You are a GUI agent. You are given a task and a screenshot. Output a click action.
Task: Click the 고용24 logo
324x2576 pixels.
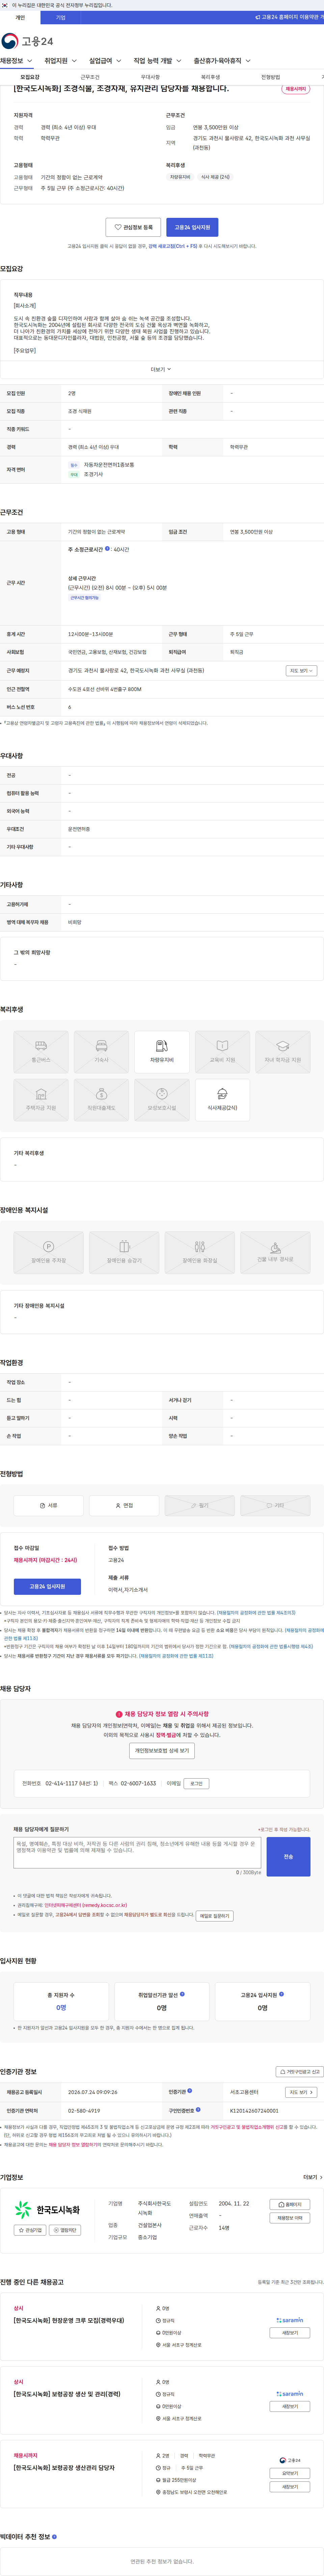click(27, 41)
